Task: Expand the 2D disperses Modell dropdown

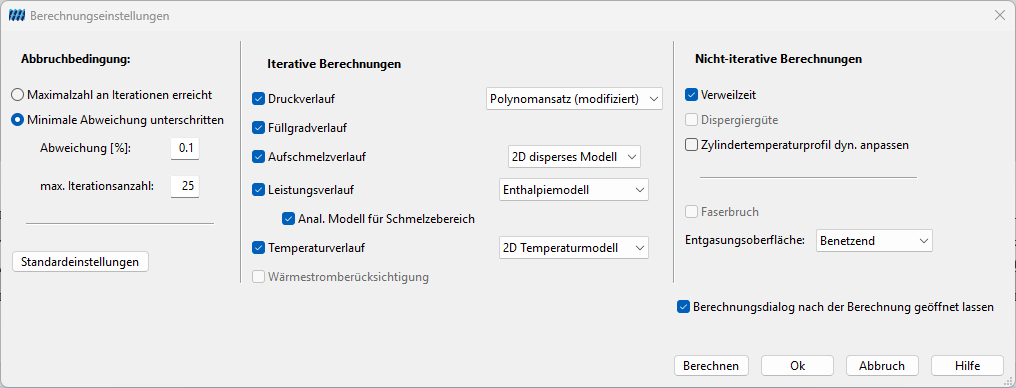Action: click(574, 156)
